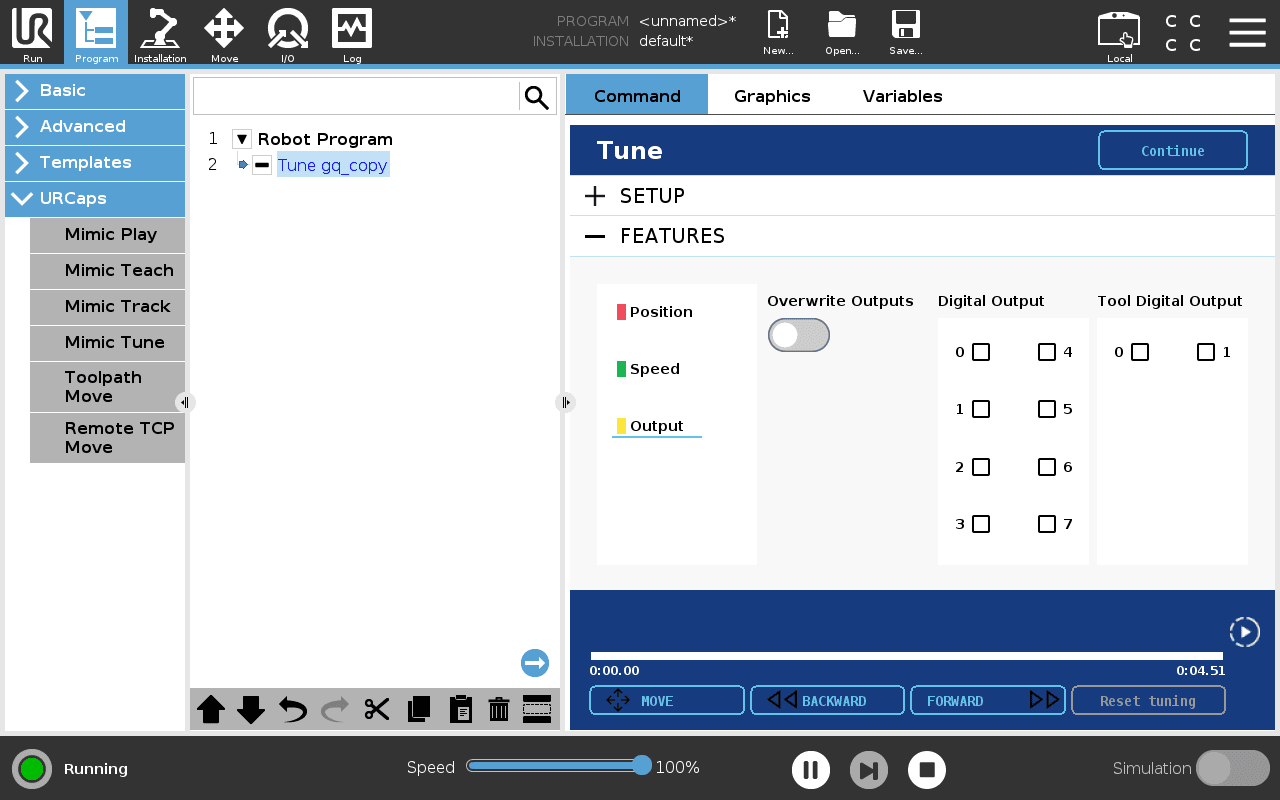The width and height of the screenshot is (1280, 800).
Task: Toggle the Overwrite Outputs switch
Action: click(x=798, y=336)
